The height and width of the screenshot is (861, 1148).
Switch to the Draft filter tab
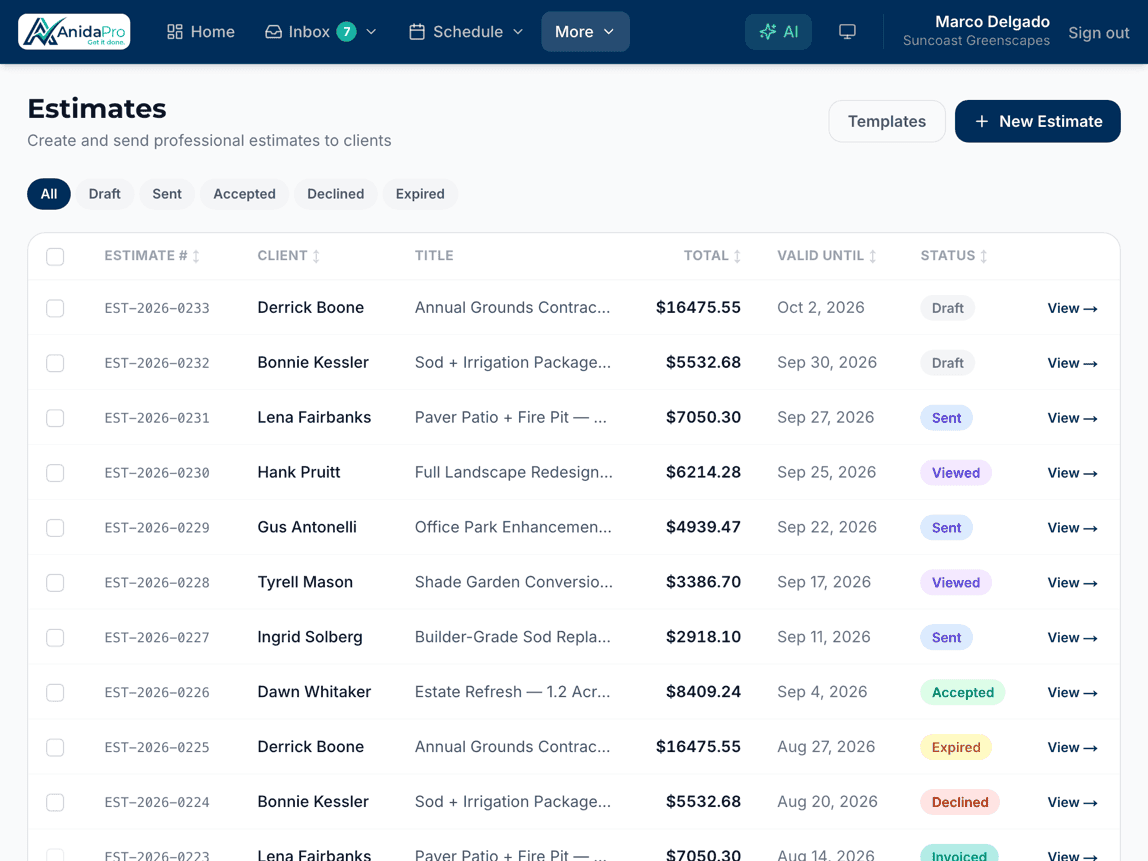105,194
